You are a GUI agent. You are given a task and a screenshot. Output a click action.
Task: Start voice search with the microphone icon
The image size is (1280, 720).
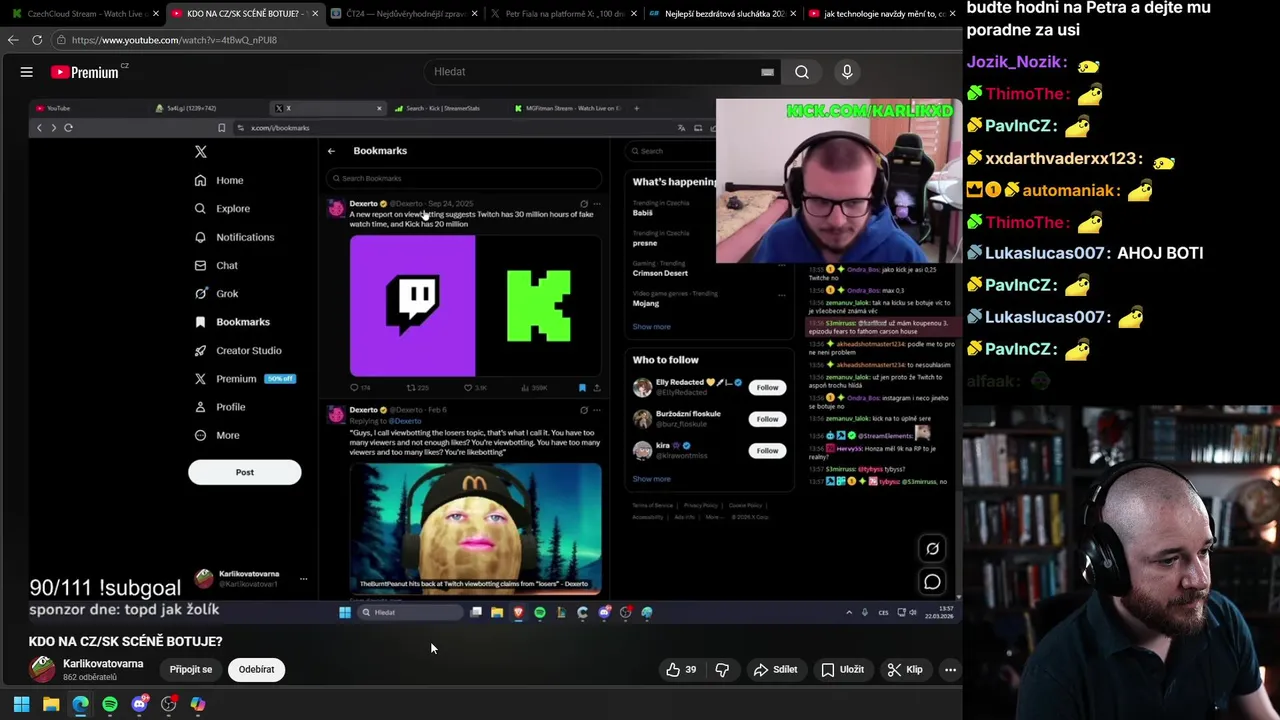pyautogui.click(x=847, y=72)
